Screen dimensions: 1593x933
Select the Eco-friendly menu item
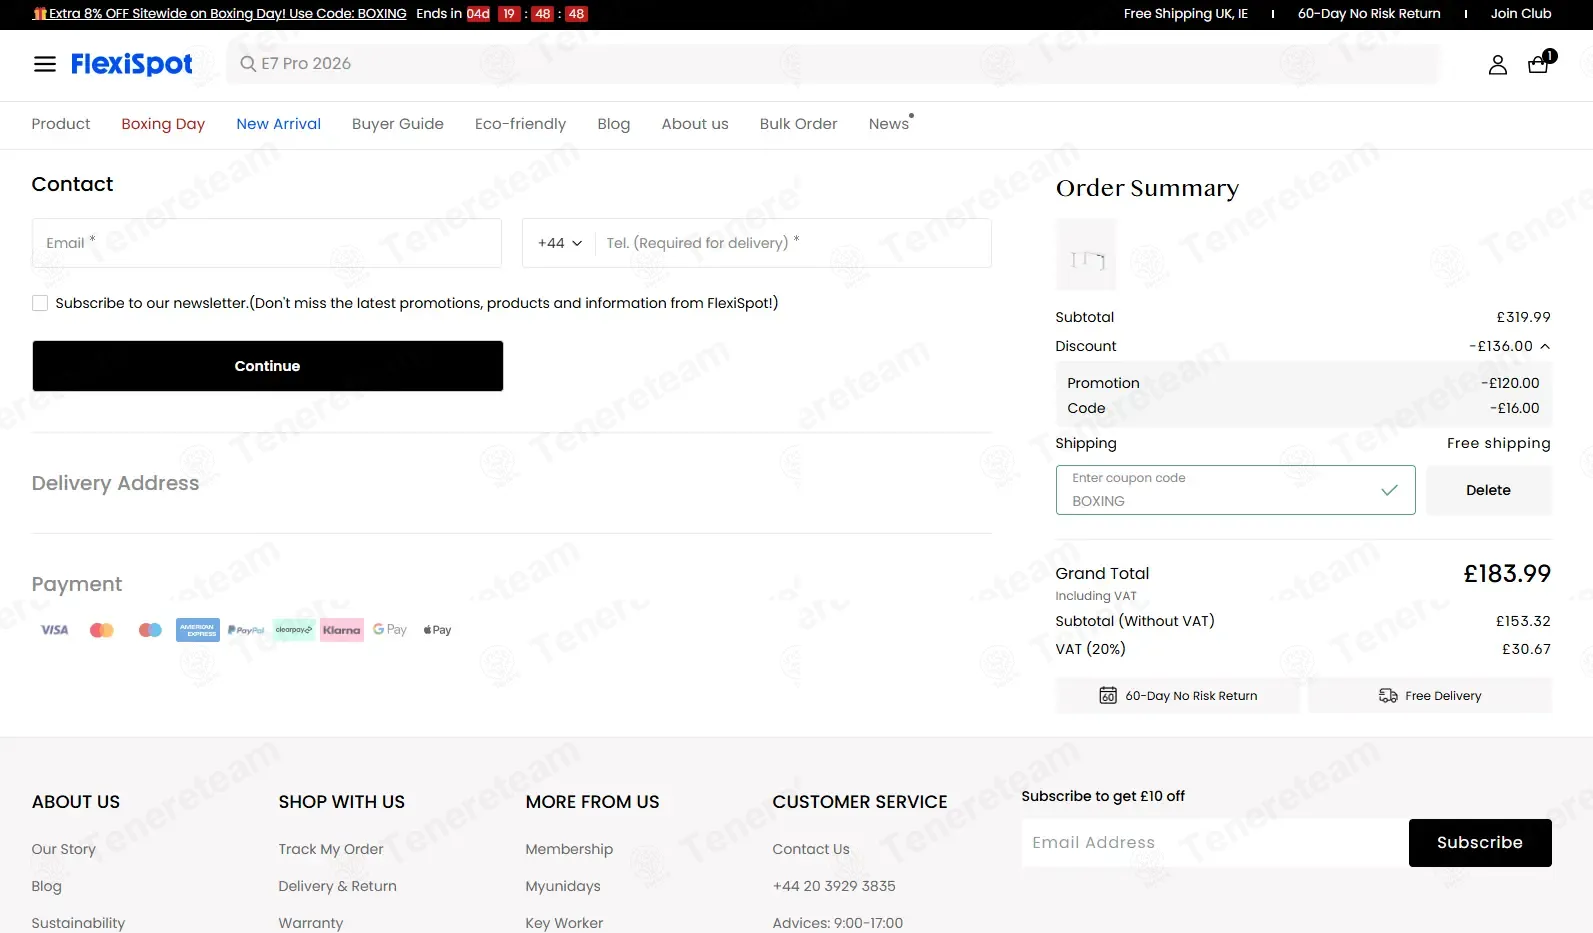tap(520, 124)
